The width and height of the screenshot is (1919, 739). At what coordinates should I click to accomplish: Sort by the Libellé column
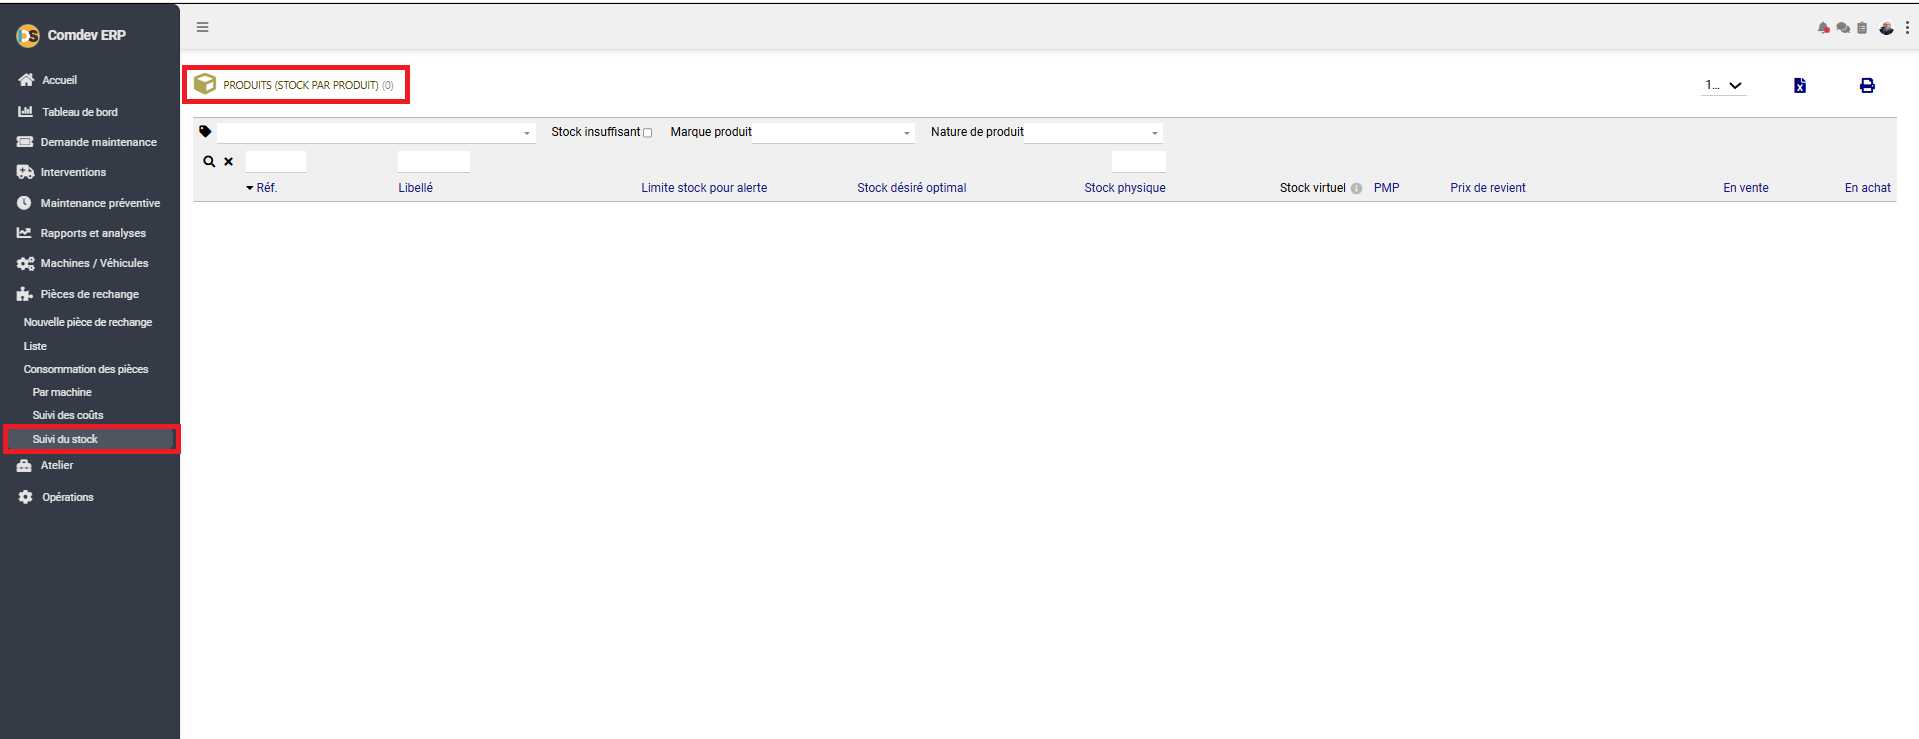[416, 188]
